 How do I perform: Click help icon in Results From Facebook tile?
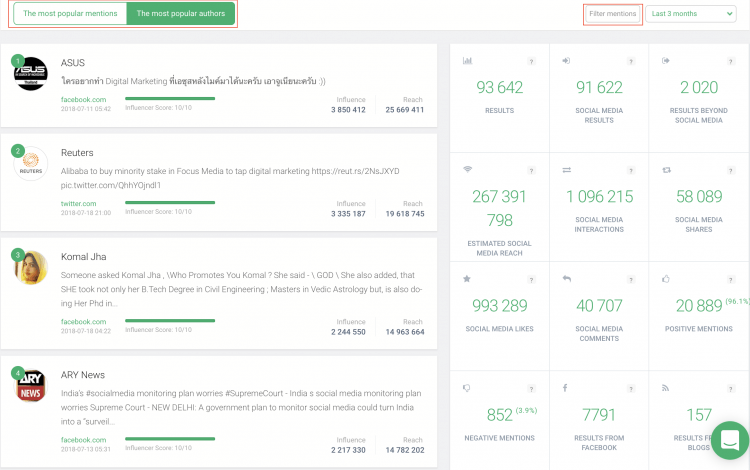point(631,389)
